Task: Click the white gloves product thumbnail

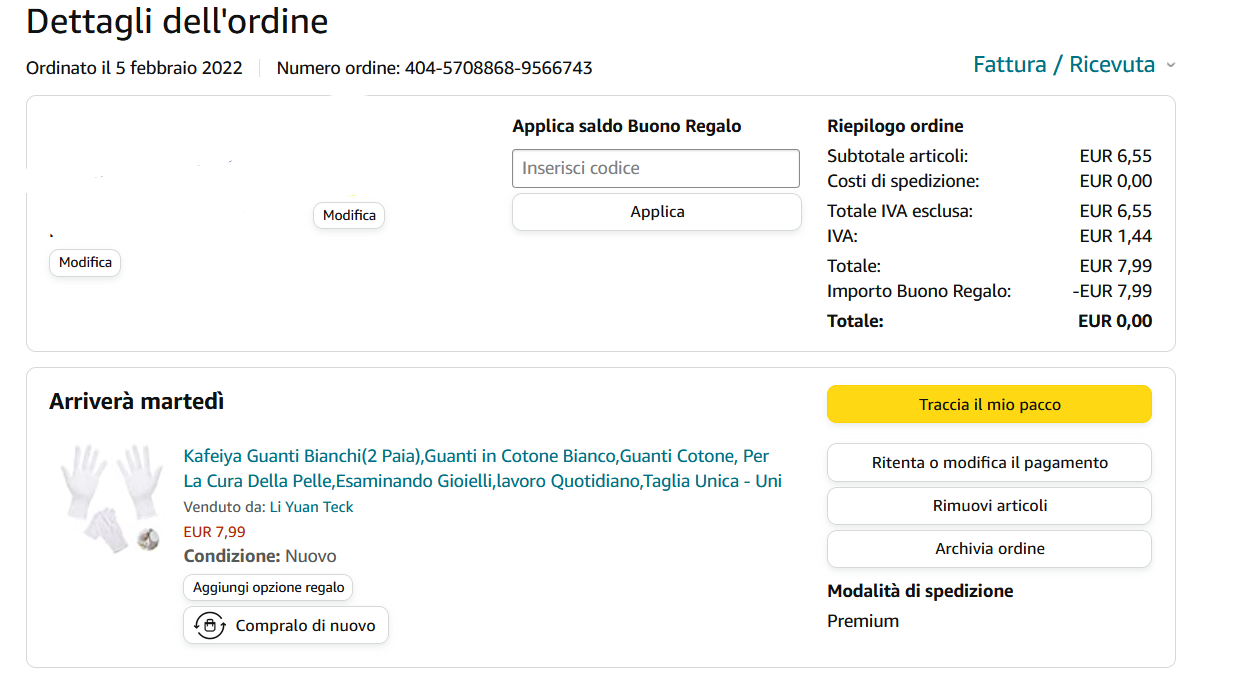Action: [111, 498]
